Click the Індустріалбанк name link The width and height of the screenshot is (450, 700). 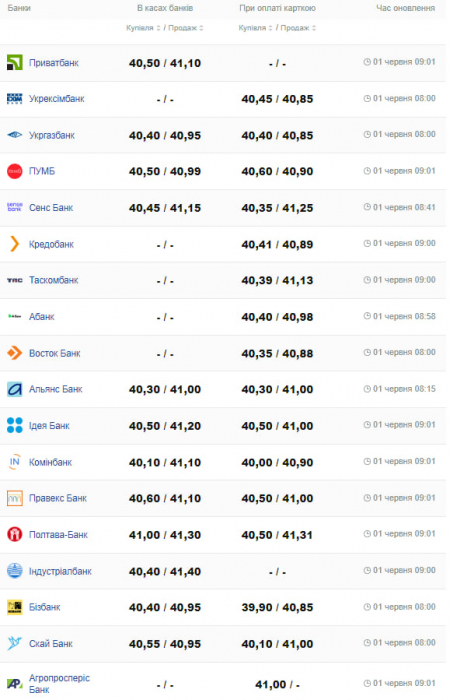(60, 571)
